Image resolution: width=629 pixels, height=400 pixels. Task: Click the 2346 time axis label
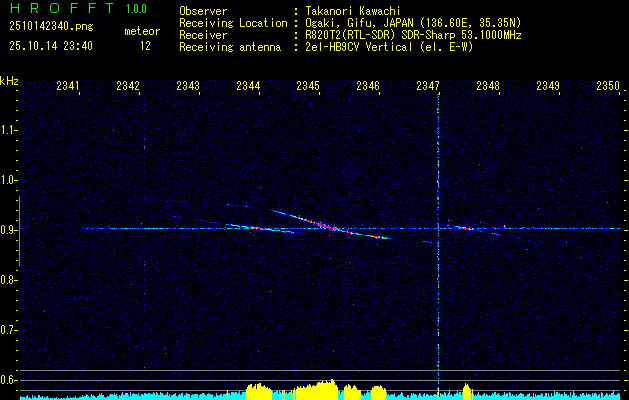pos(368,85)
